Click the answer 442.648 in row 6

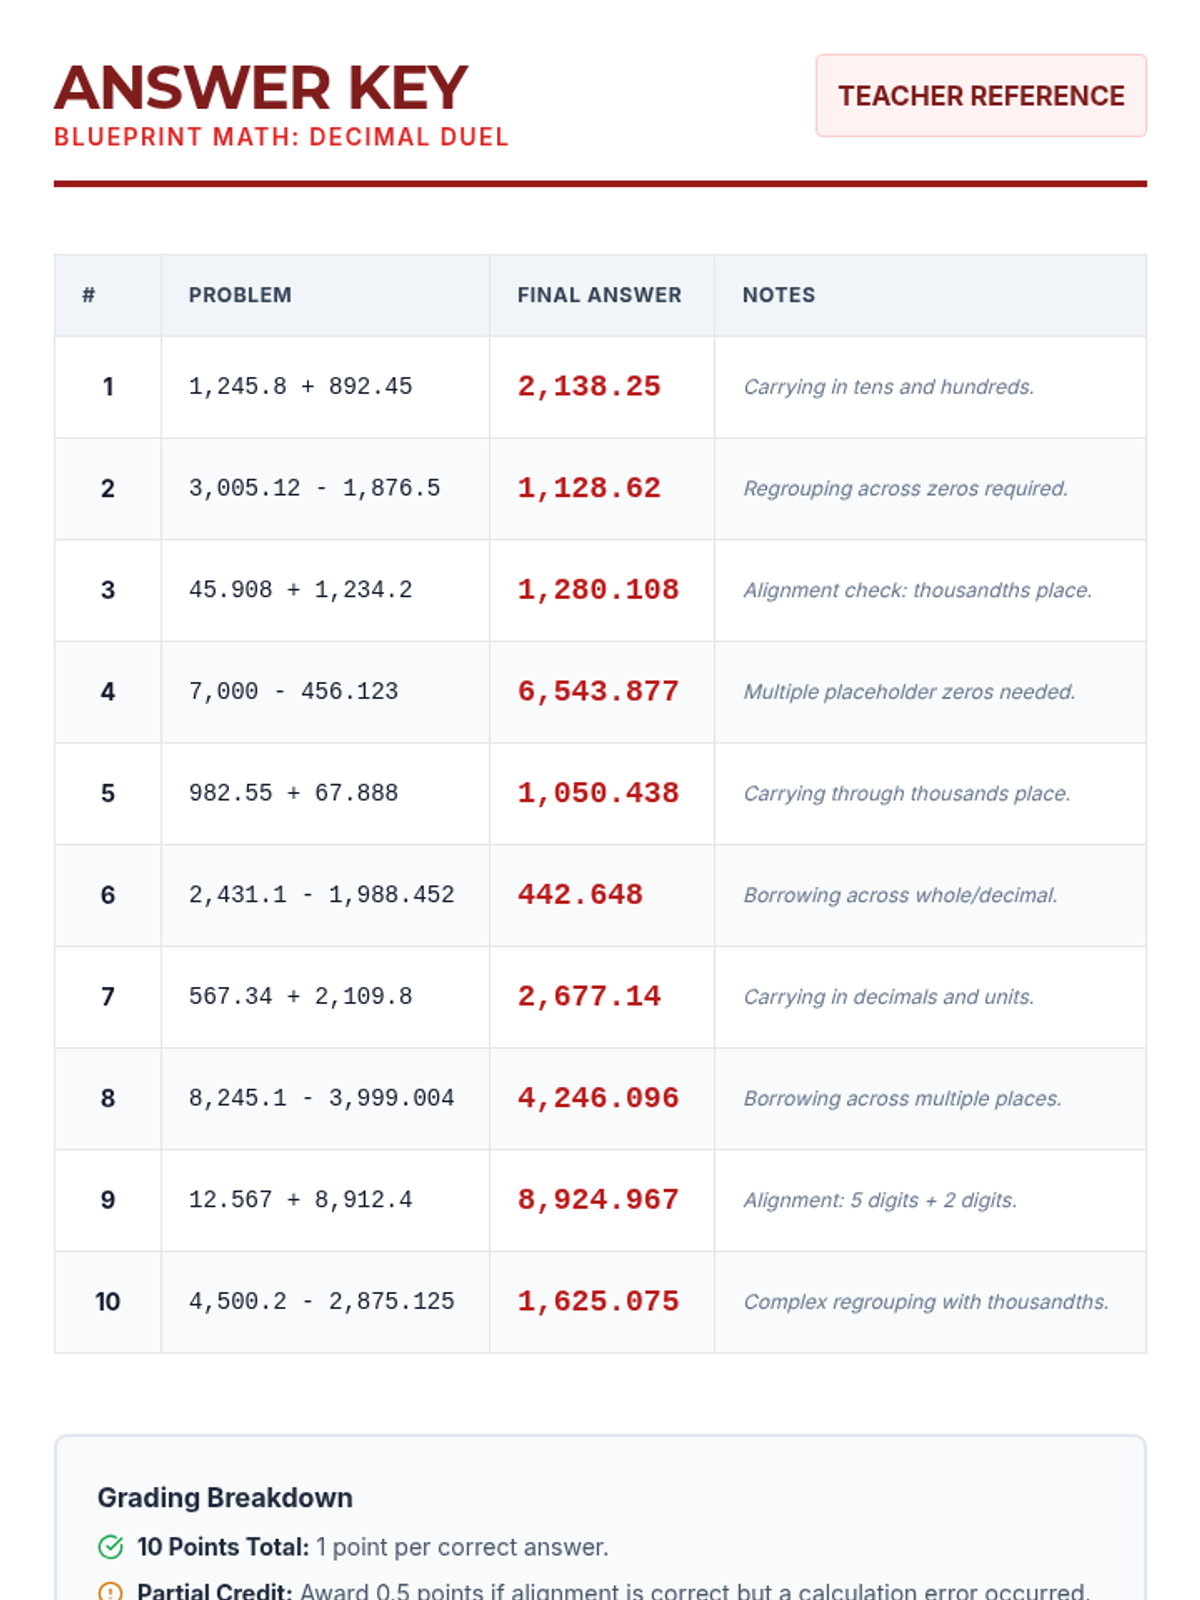point(580,895)
